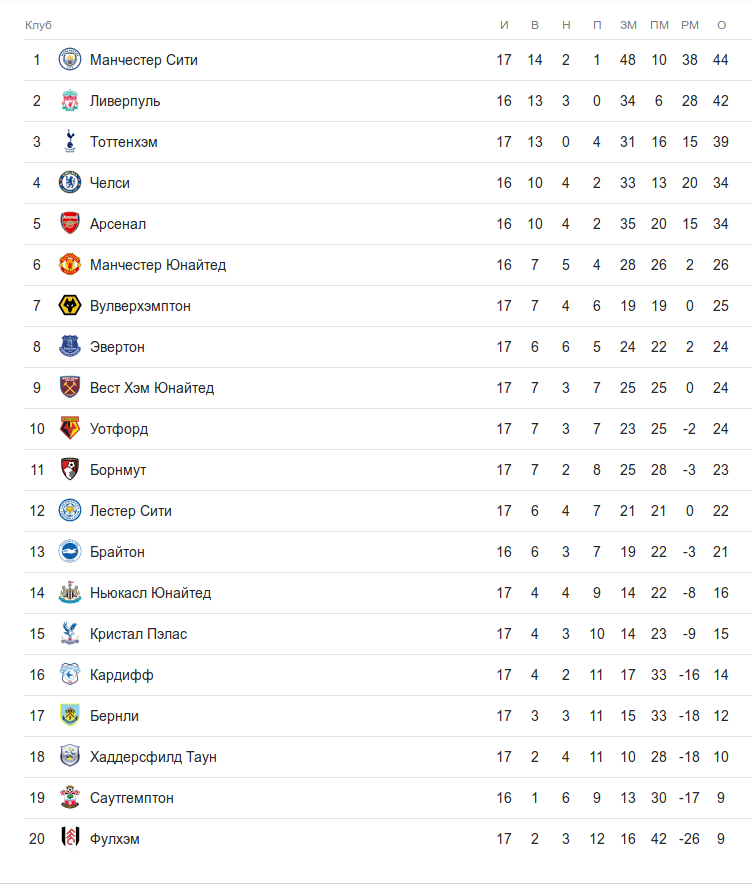
Task: Open the Лестер Сити team page
Action: [x=131, y=511]
